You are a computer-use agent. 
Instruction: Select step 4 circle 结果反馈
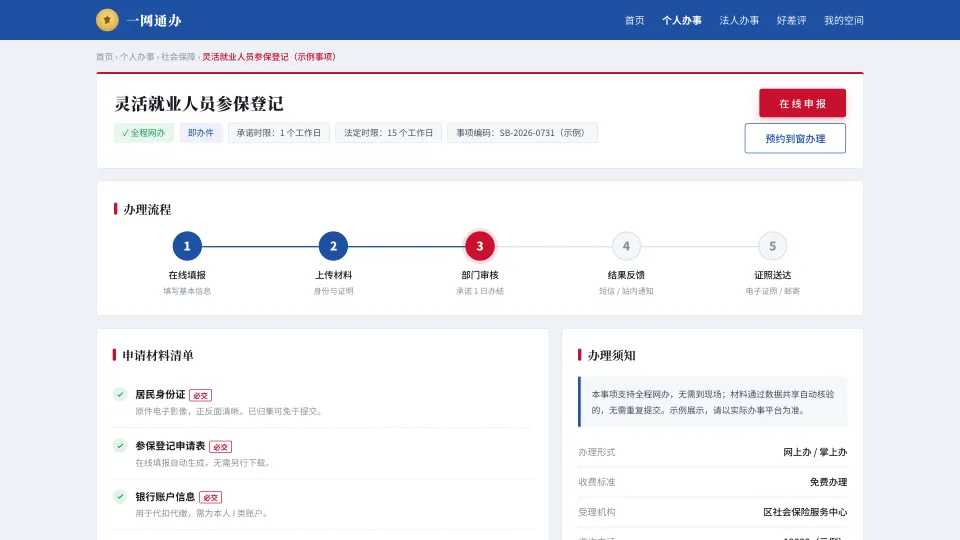626,246
